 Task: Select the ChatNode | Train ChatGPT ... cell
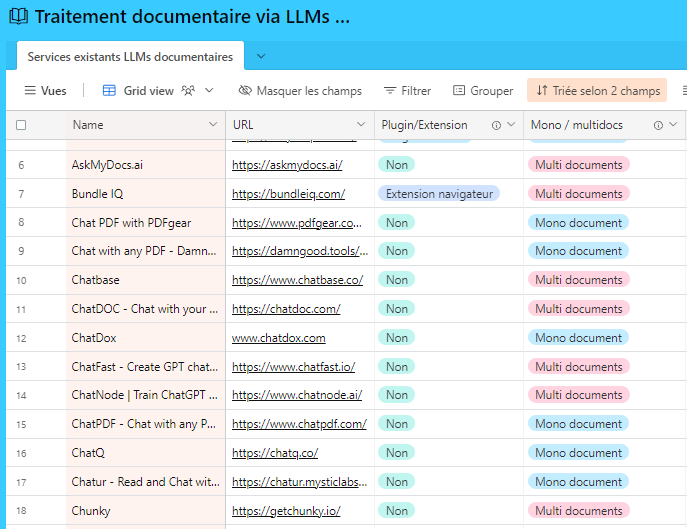tap(145, 395)
